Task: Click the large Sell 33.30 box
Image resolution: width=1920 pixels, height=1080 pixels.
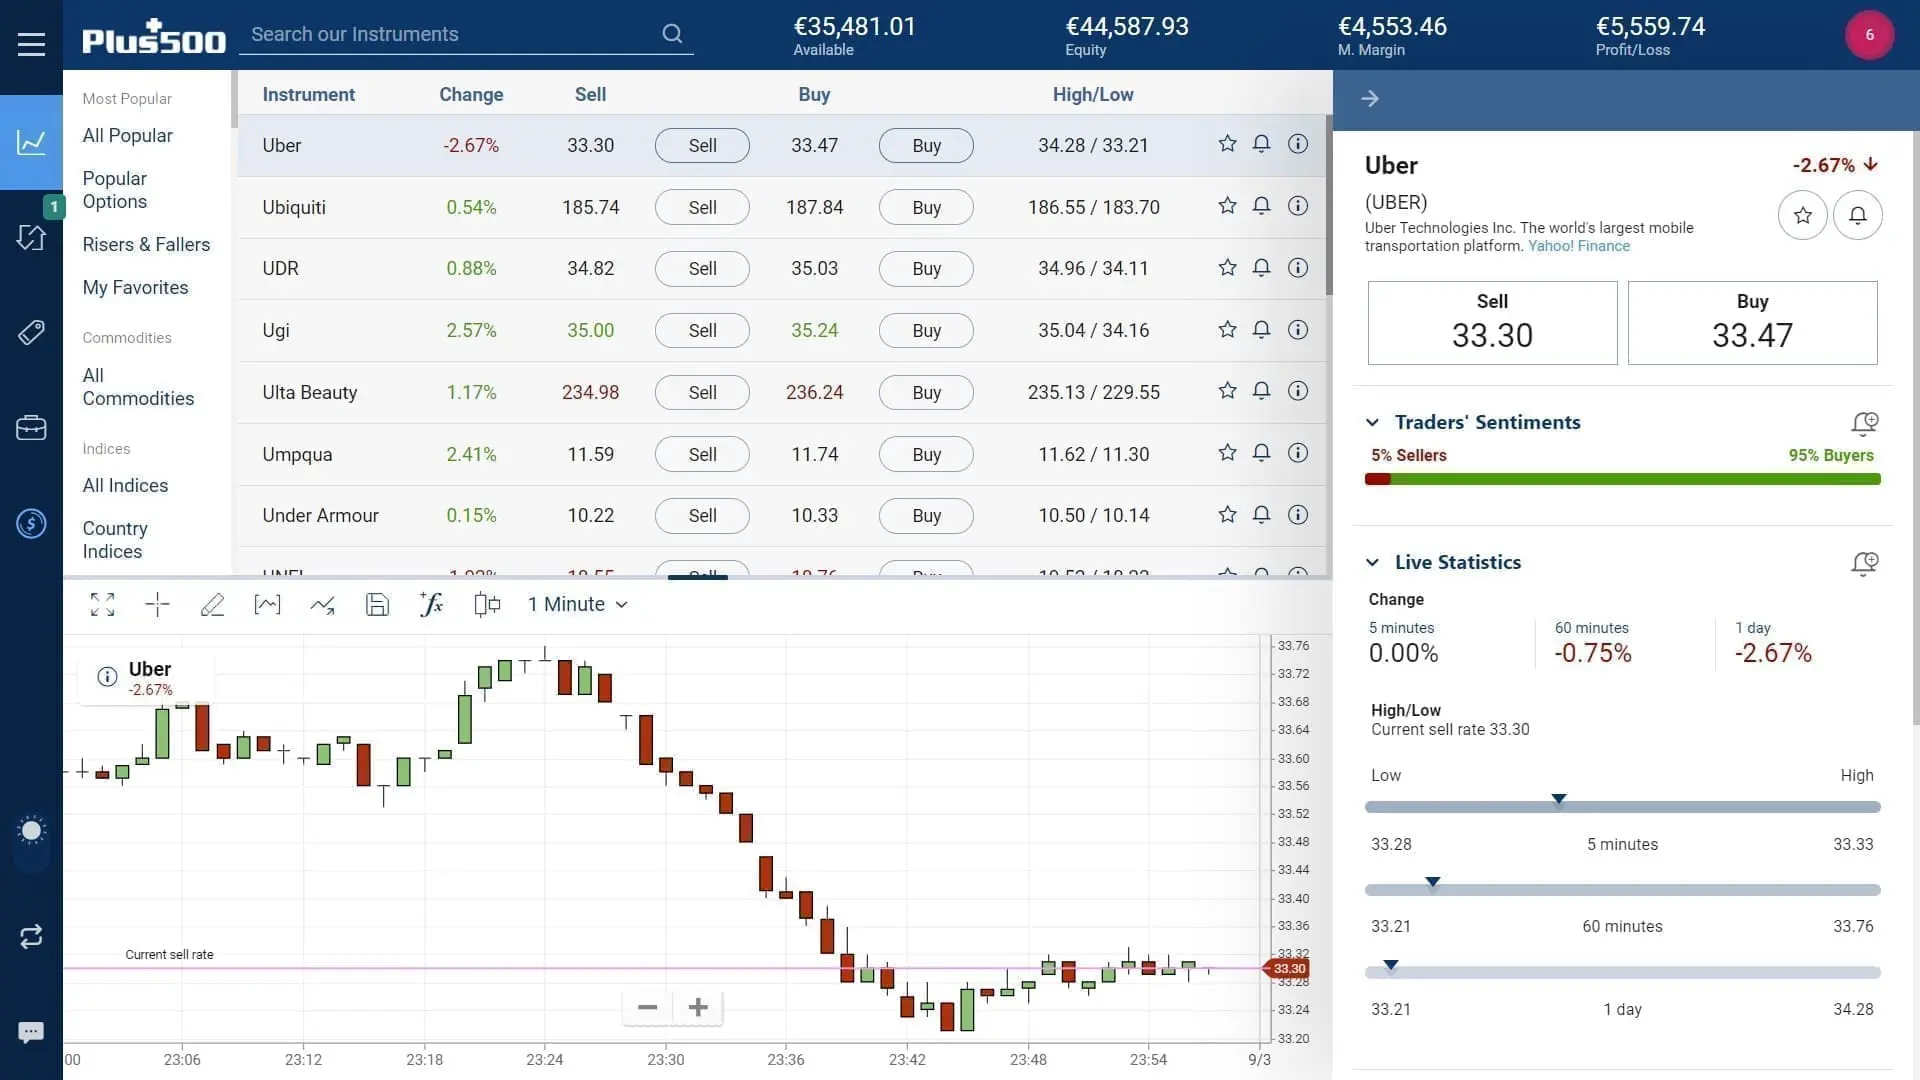Action: [x=1492, y=323]
